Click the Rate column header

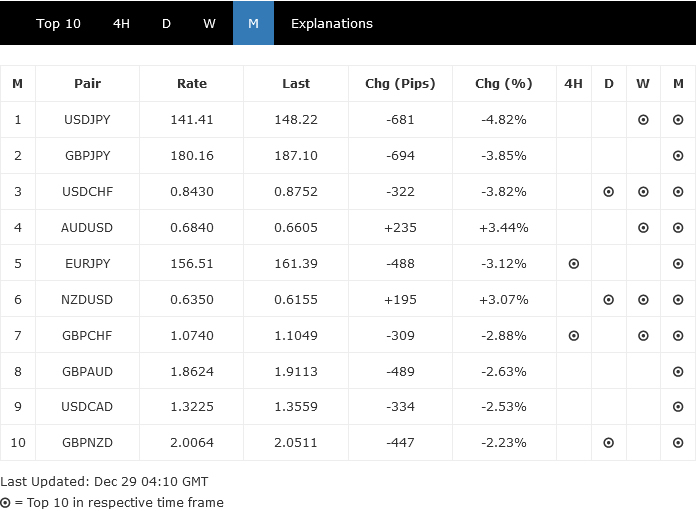click(192, 84)
